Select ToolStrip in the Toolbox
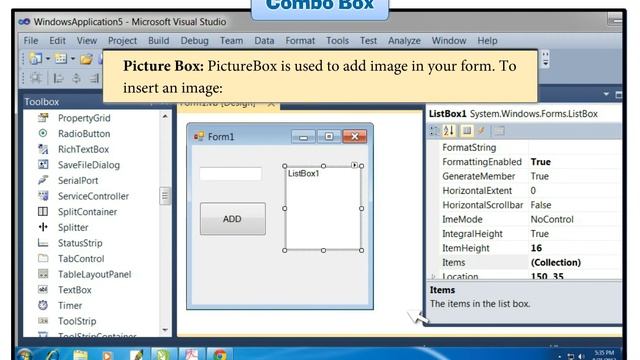Image resolution: width=640 pixels, height=360 pixels. coord(77,321)
